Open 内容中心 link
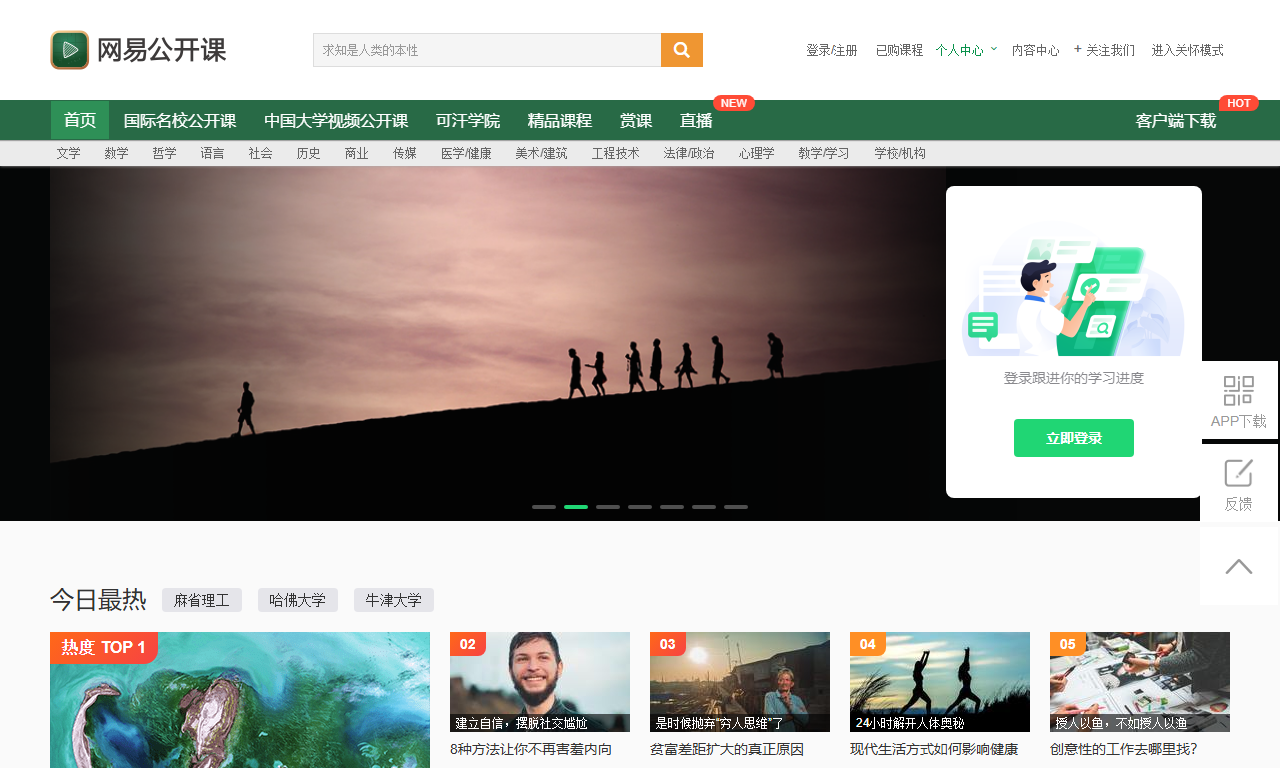Viewport: 1280px width, 768px height. point(1036,50)
